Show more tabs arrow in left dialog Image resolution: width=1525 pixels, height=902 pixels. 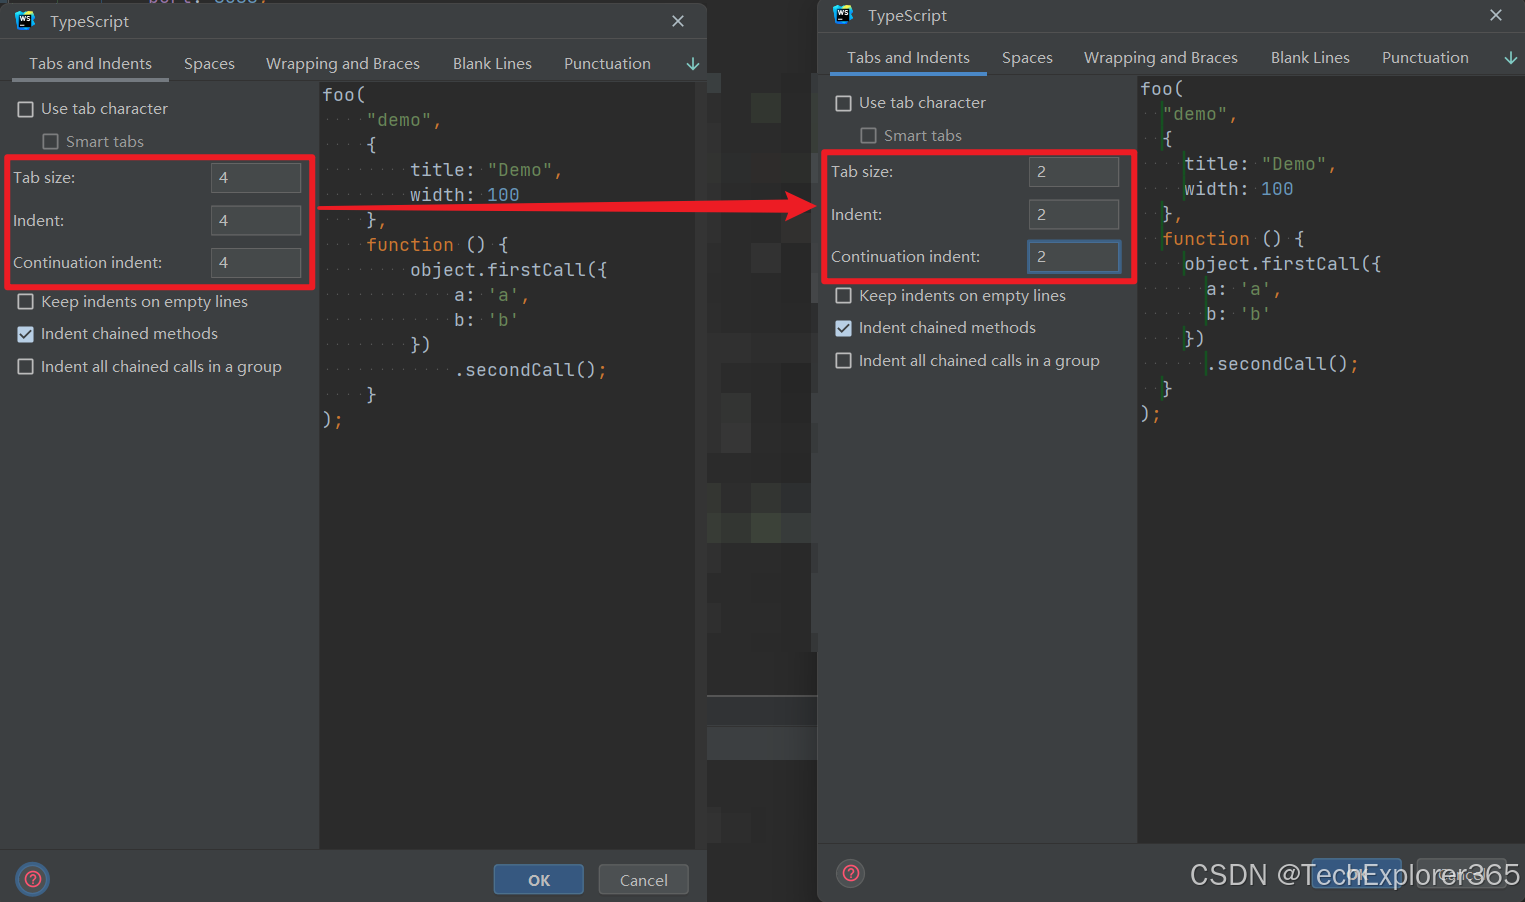(693, 64)
